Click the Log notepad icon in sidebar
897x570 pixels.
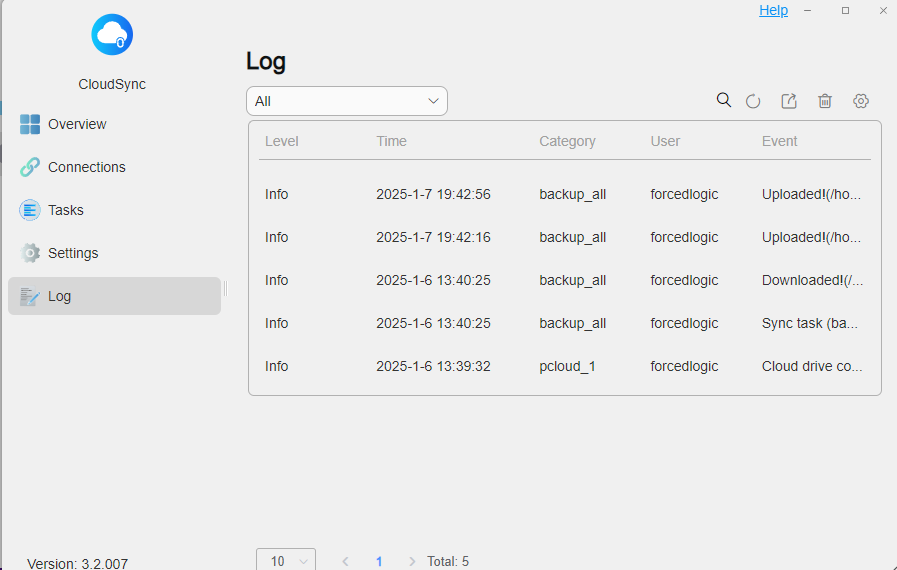[x=30, y=296]
